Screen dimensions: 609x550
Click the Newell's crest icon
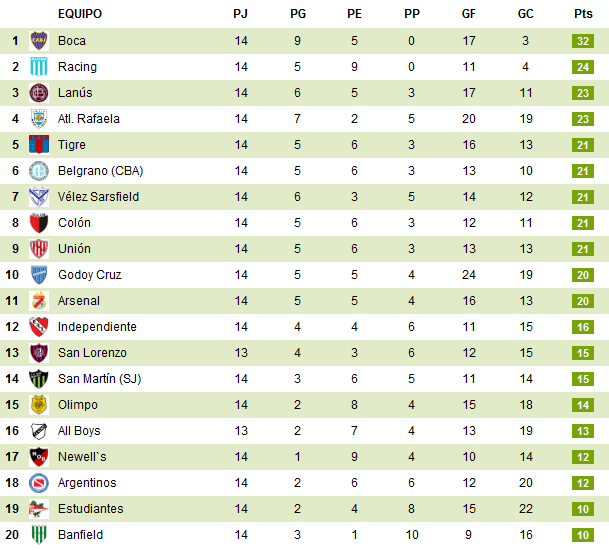pyautogui.click(x=39, y=457)
